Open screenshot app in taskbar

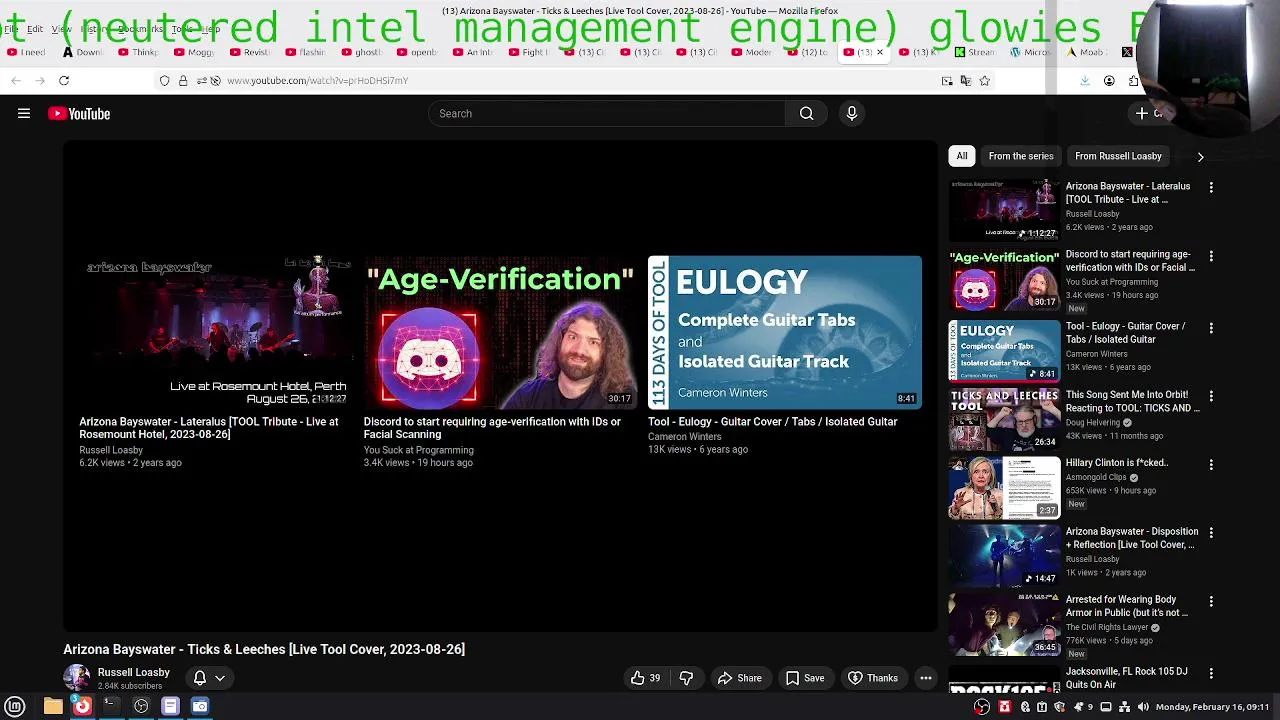200,706
